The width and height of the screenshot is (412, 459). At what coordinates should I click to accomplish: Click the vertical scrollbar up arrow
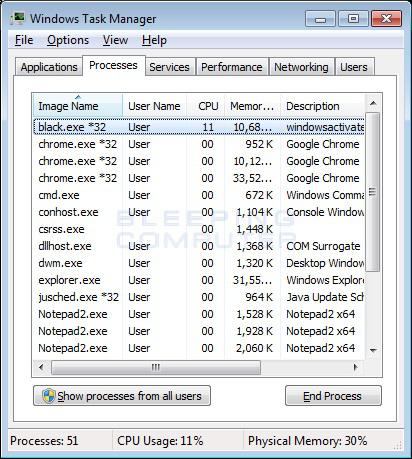373,103
